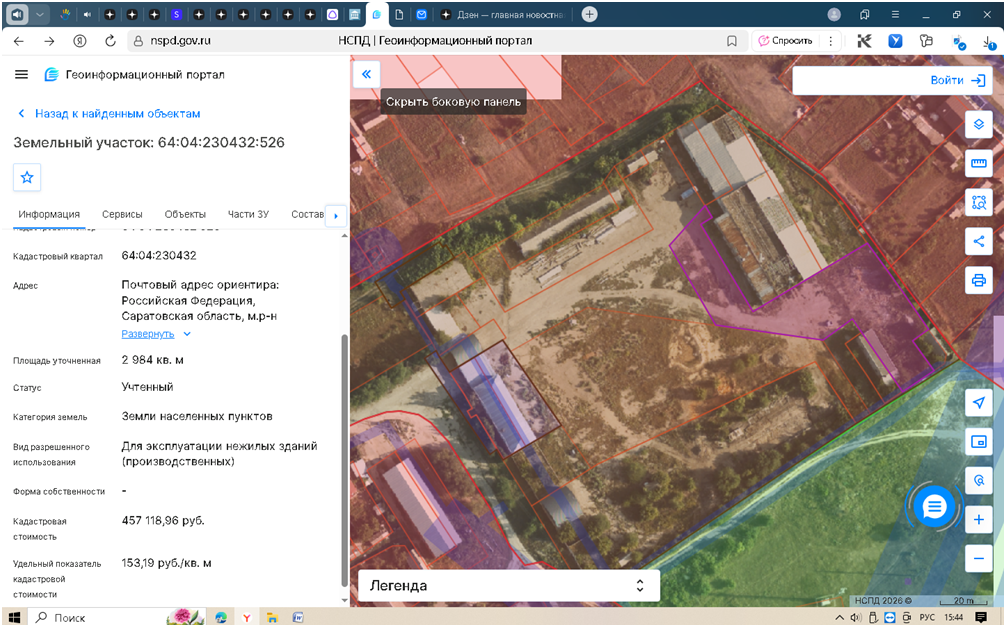This screenshot has height=625, width=1004.
Task: Open the map layers icon
Action: pos(978,124)
